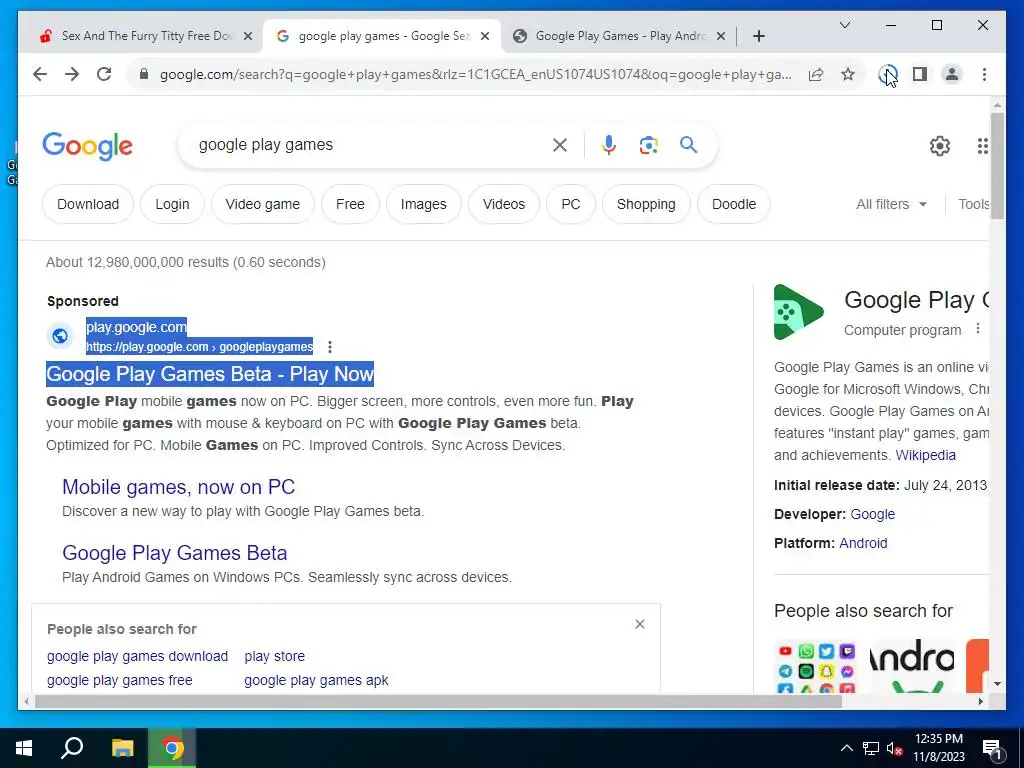
Task: Open the notification center icon
Action: [992, 750]
